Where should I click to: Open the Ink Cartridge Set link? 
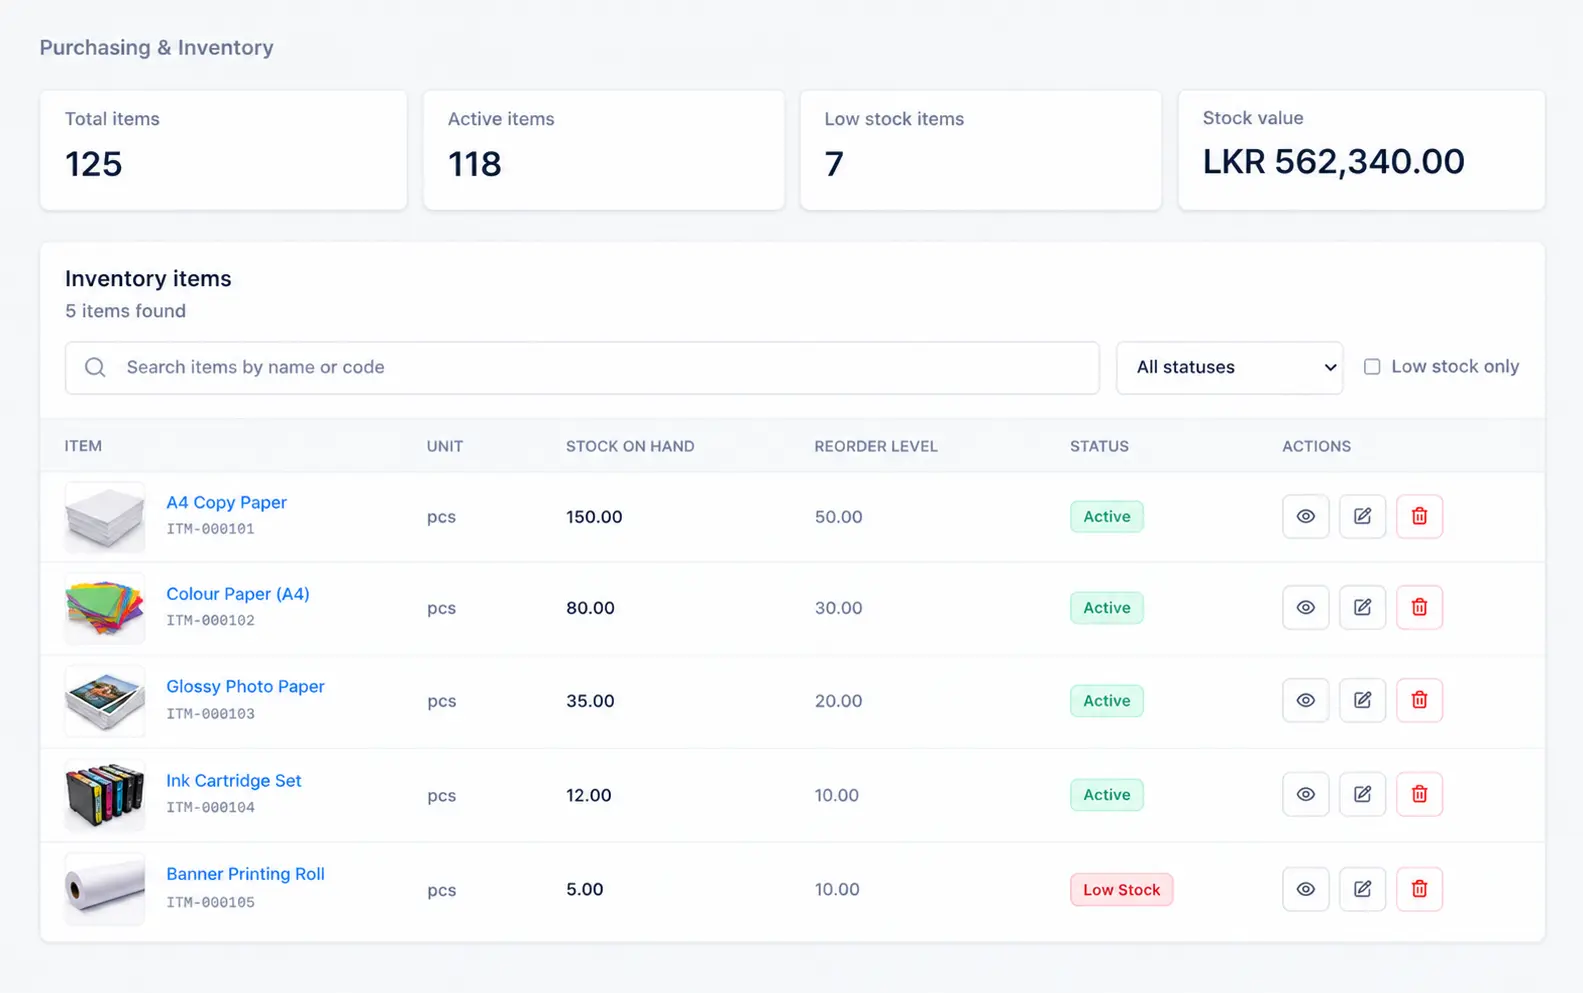click(233, 780)
